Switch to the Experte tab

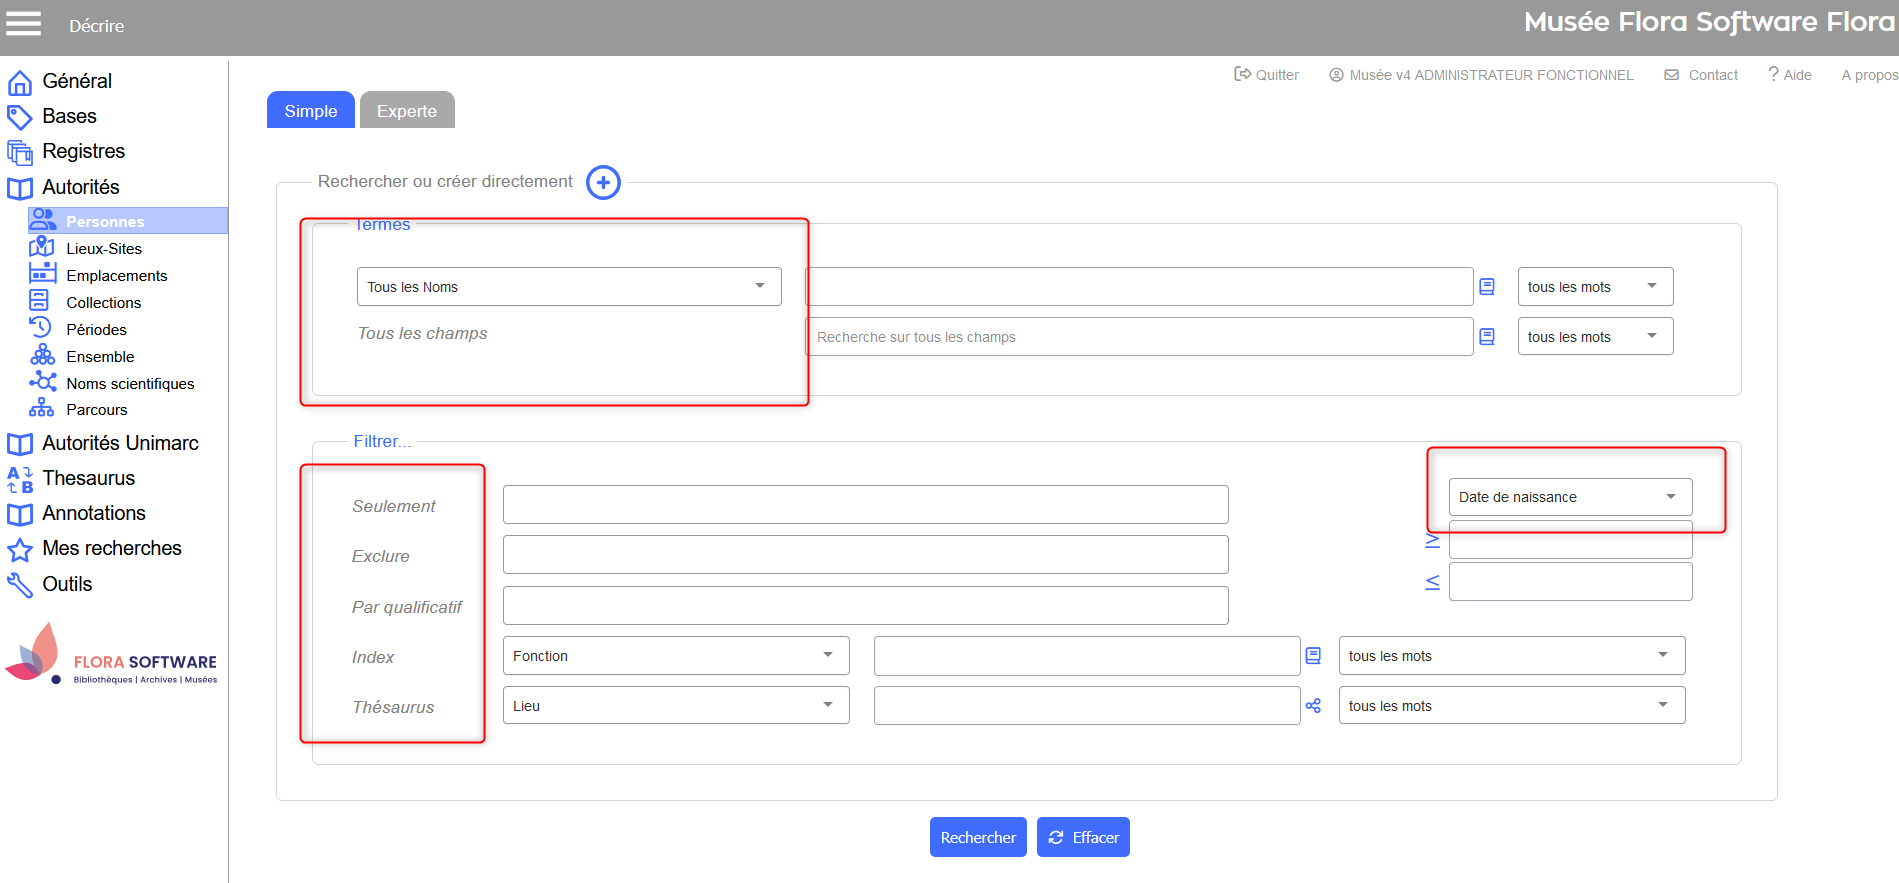(407, 111)
